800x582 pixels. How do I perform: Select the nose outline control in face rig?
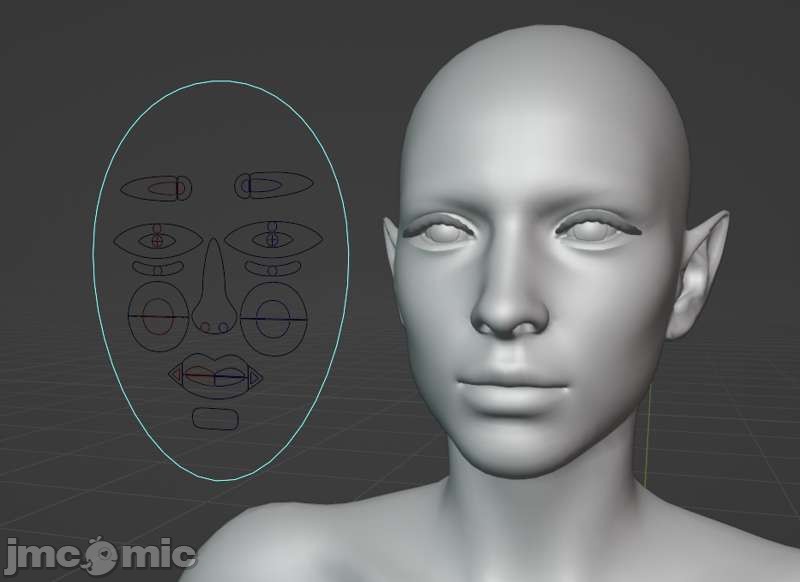215,286
